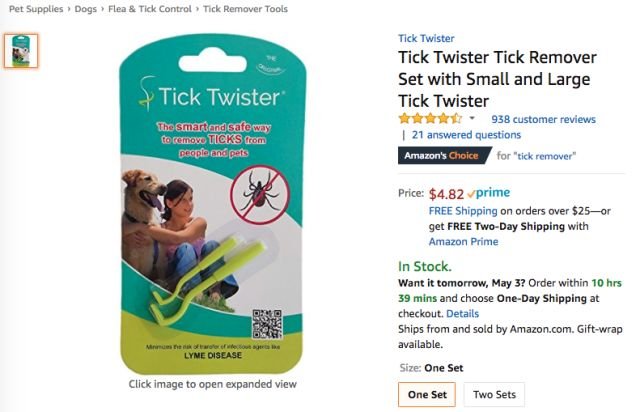Screen dimensions: 640x412
Task: Open the Pet Supplies breadcrumb
Action: [x=36, y=9]
